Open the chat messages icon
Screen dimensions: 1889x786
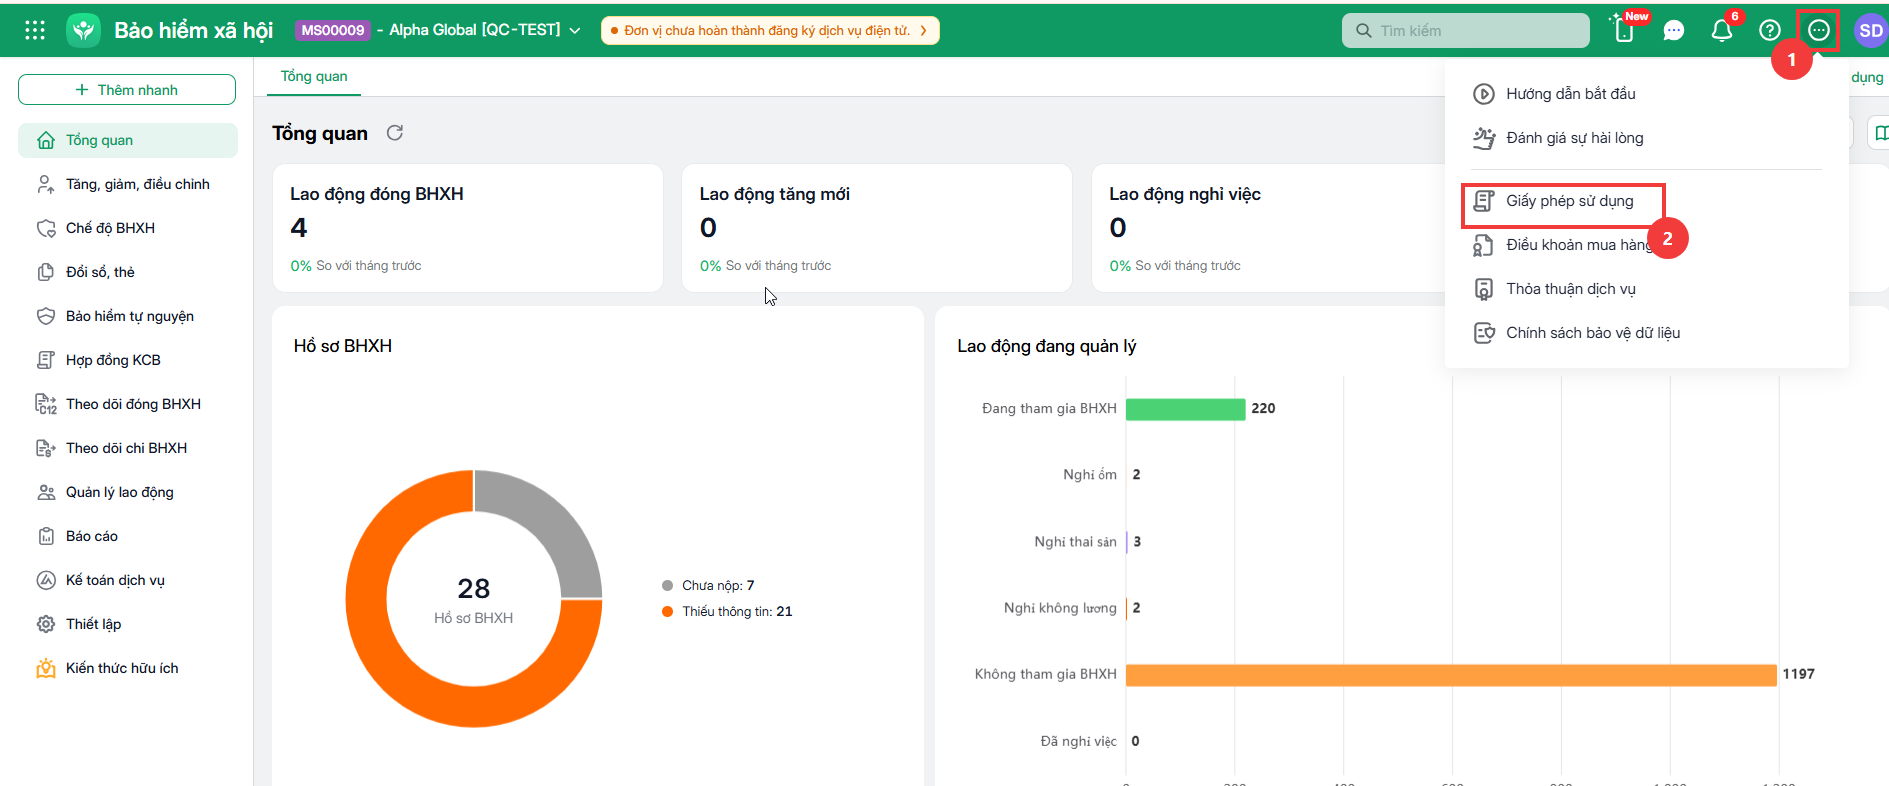[x=1674, y=31]
